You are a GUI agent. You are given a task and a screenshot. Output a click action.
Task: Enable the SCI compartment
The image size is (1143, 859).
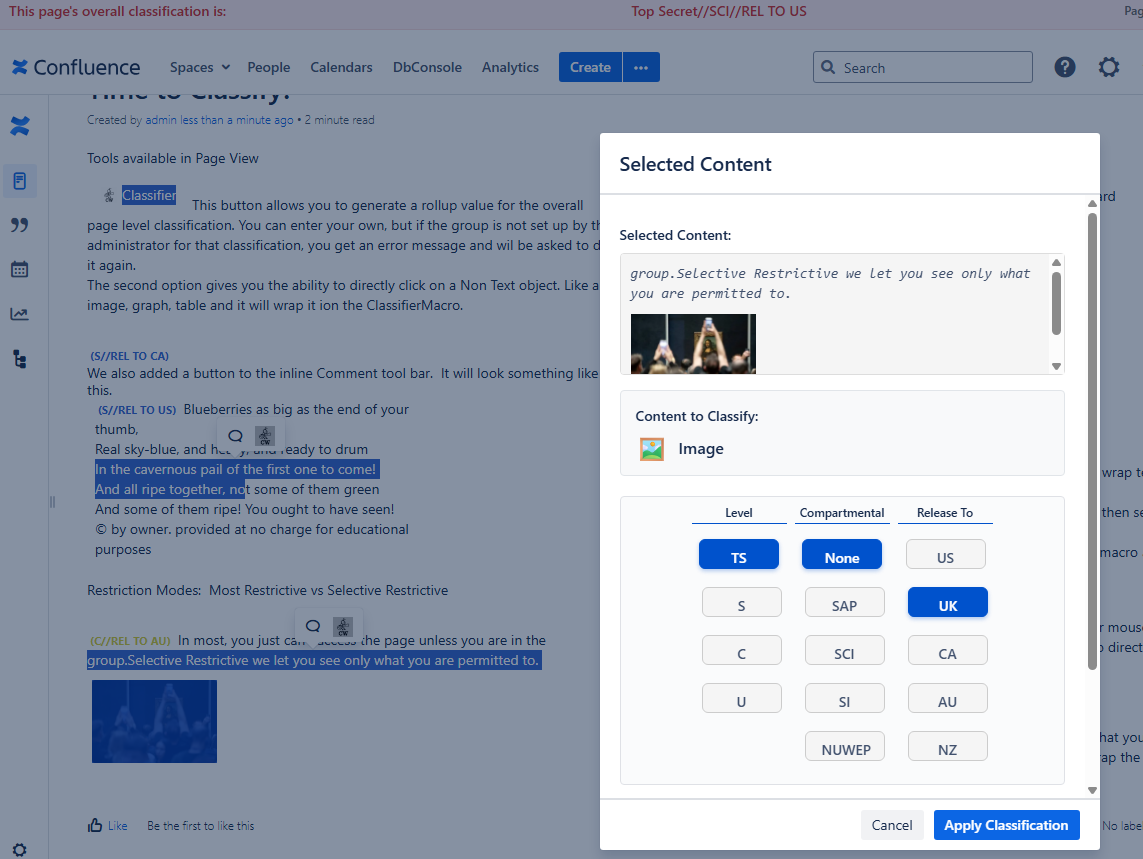(844, 650)
